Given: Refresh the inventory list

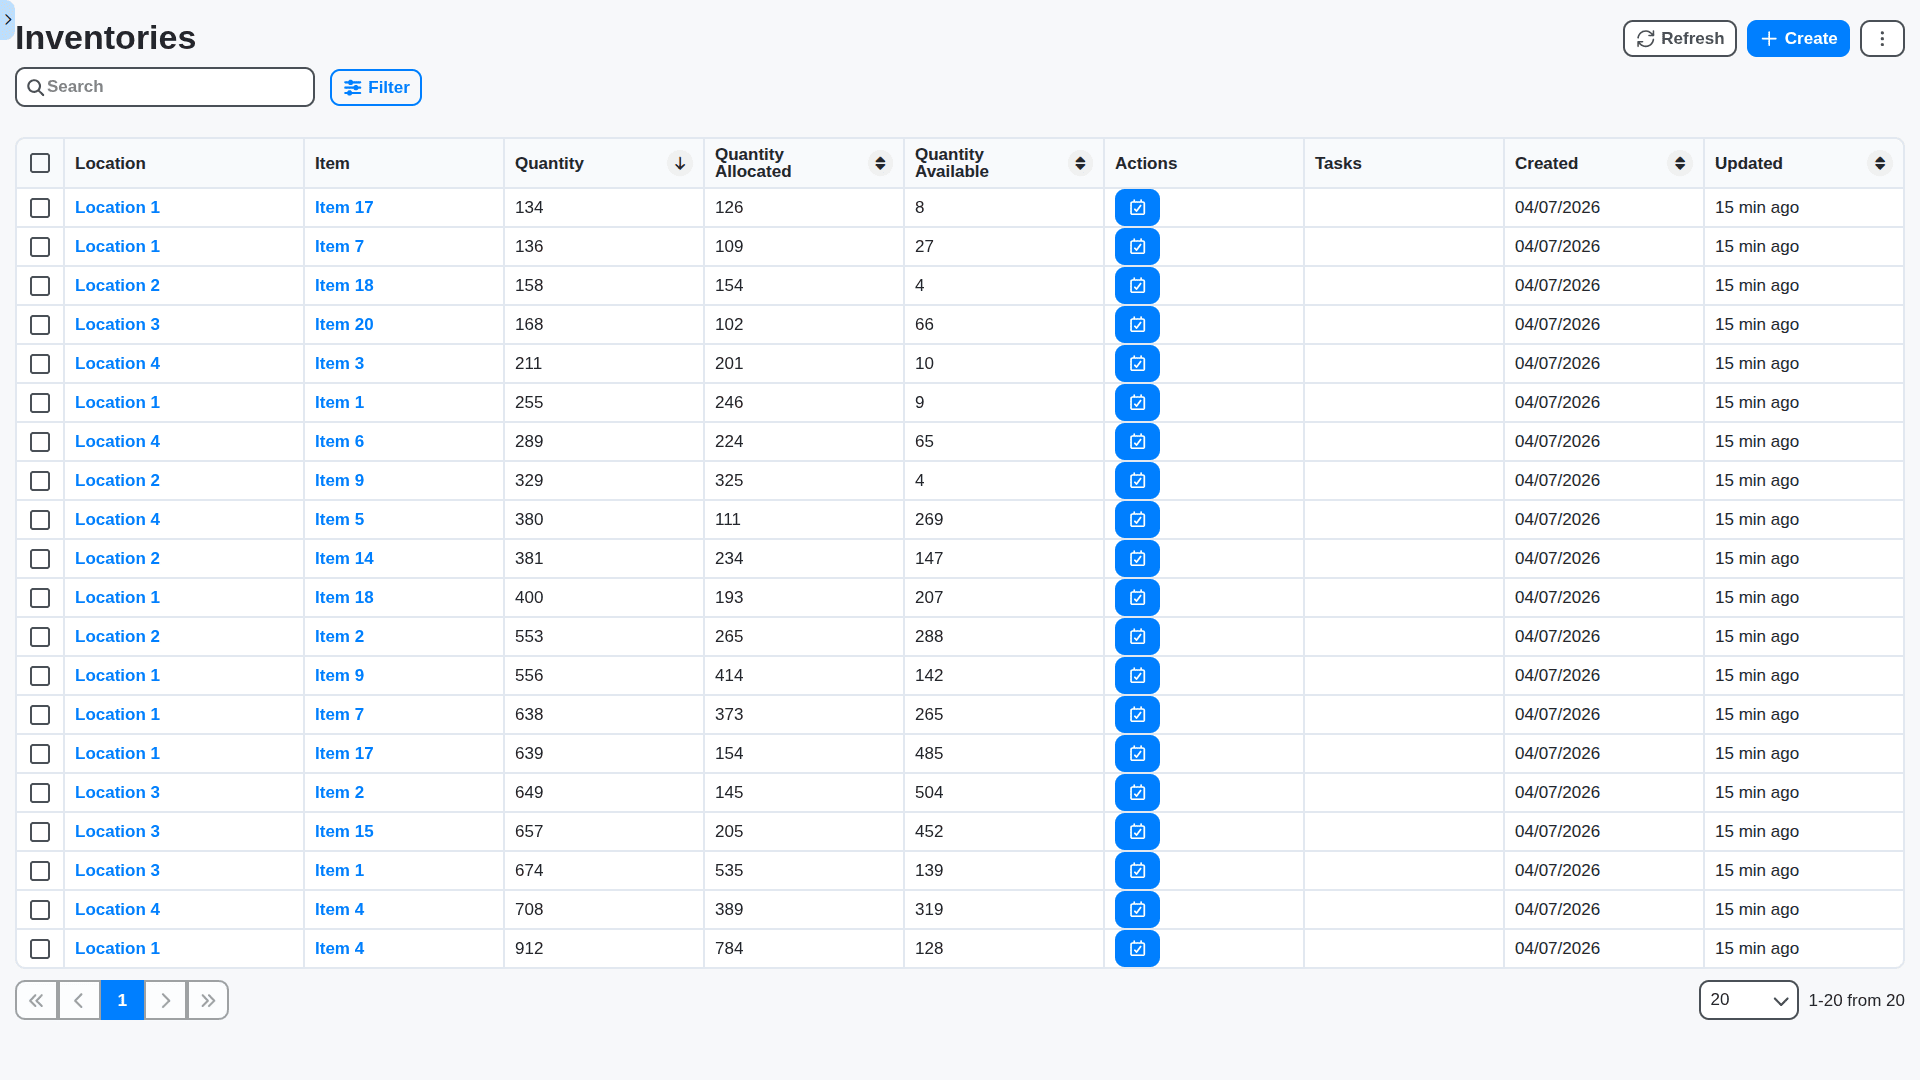Looking at the screenshot, I should (1679, 38).
